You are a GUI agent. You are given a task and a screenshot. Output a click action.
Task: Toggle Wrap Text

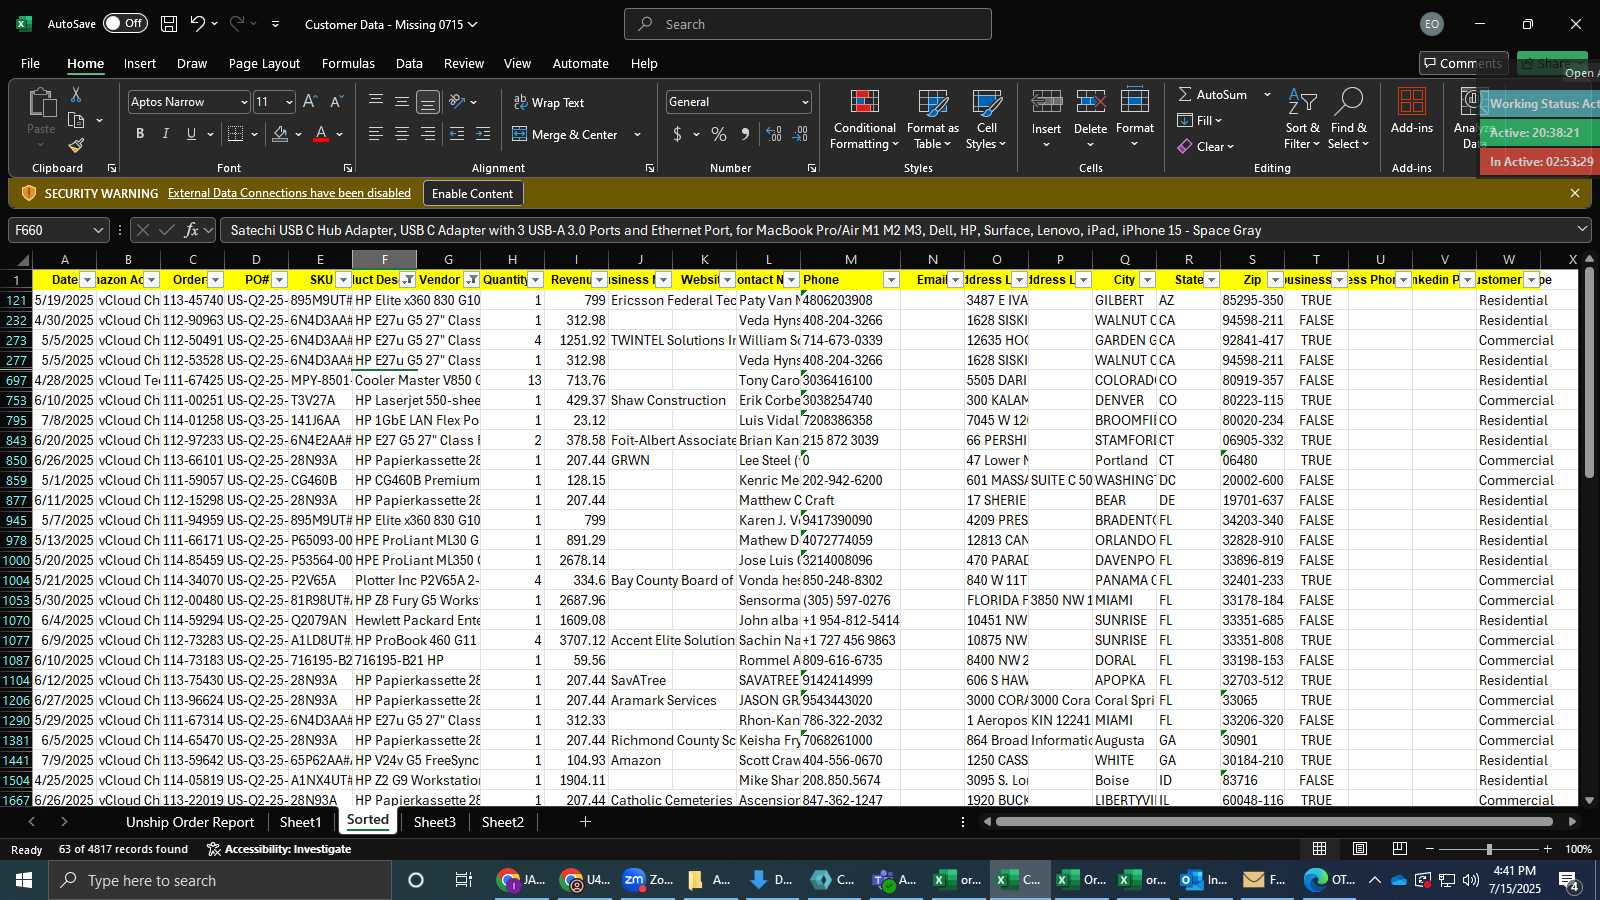pyautogui.click(x=549, y=102)
